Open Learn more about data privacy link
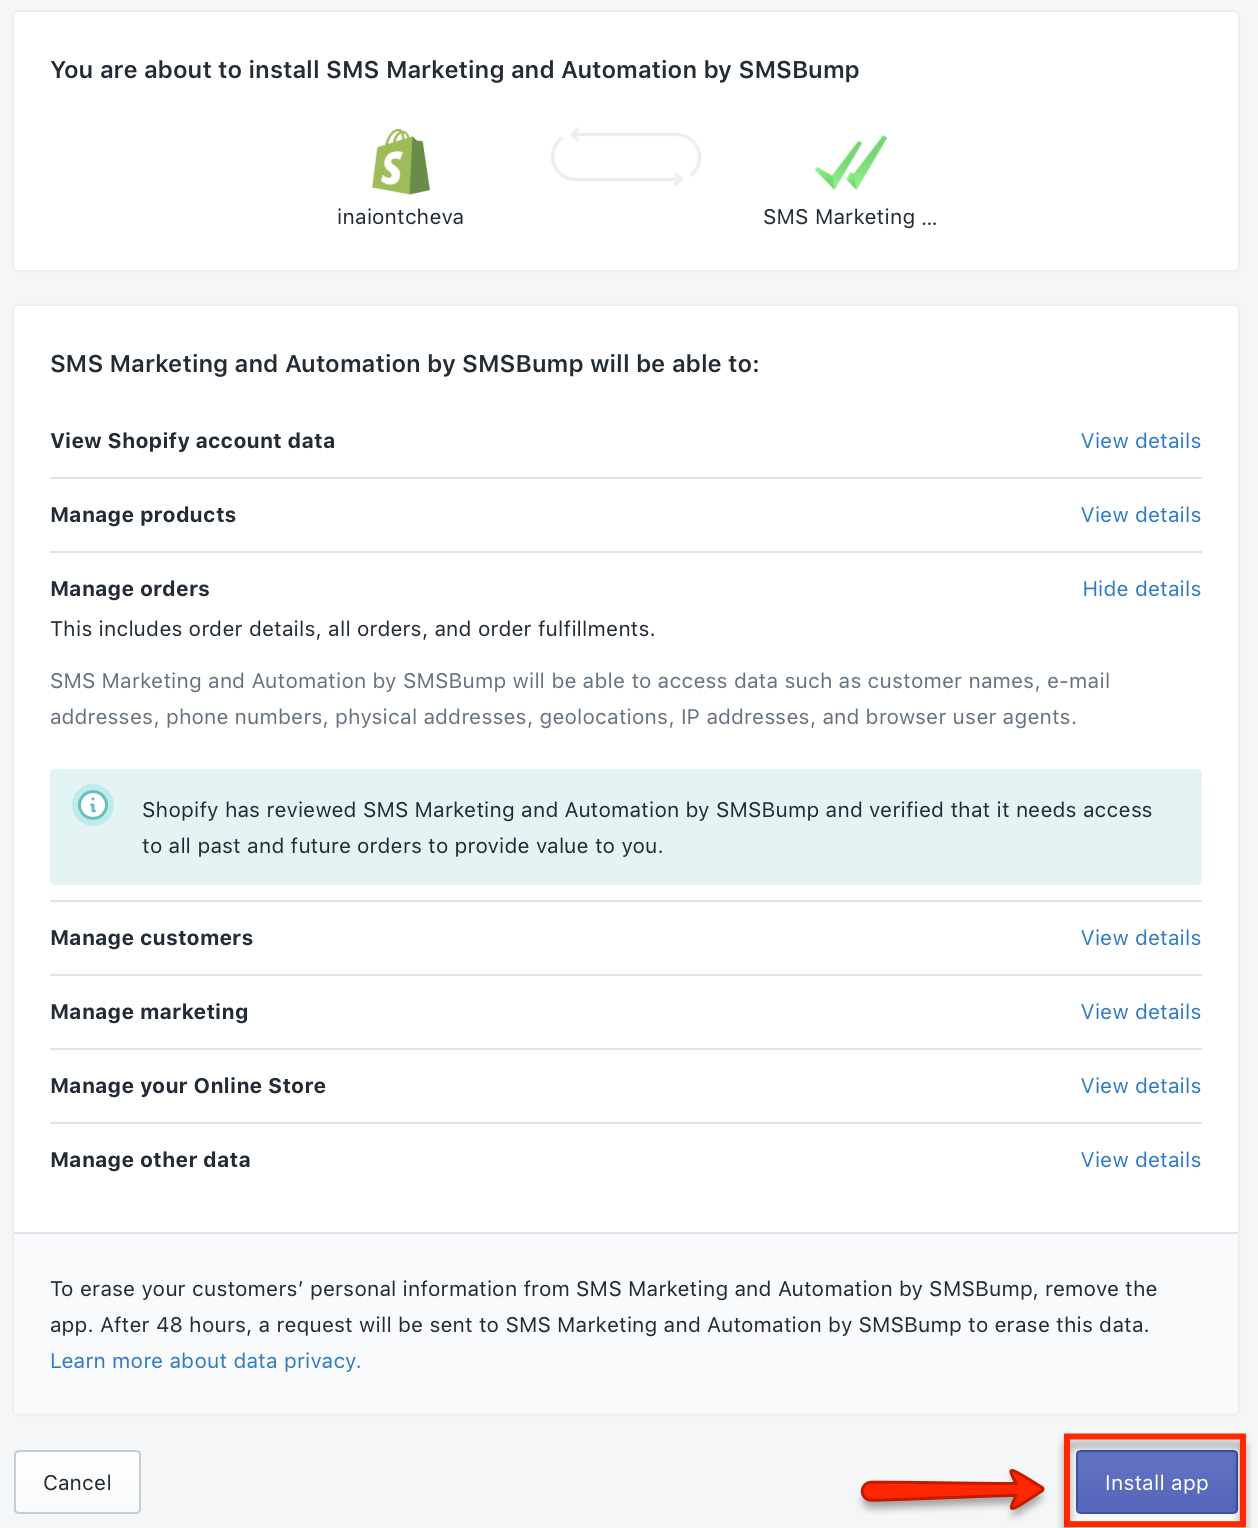The image size is (1258, 1528). [205, 1361]
